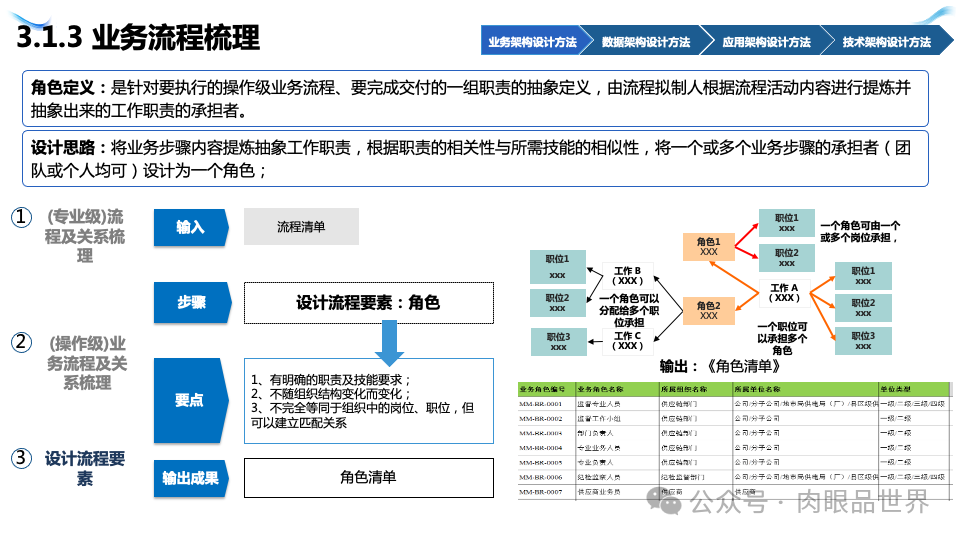Click the note 一个角色可以分配给多个职位承担
The width and height of the screenshot is (960, 540).
tap(629, 310)
